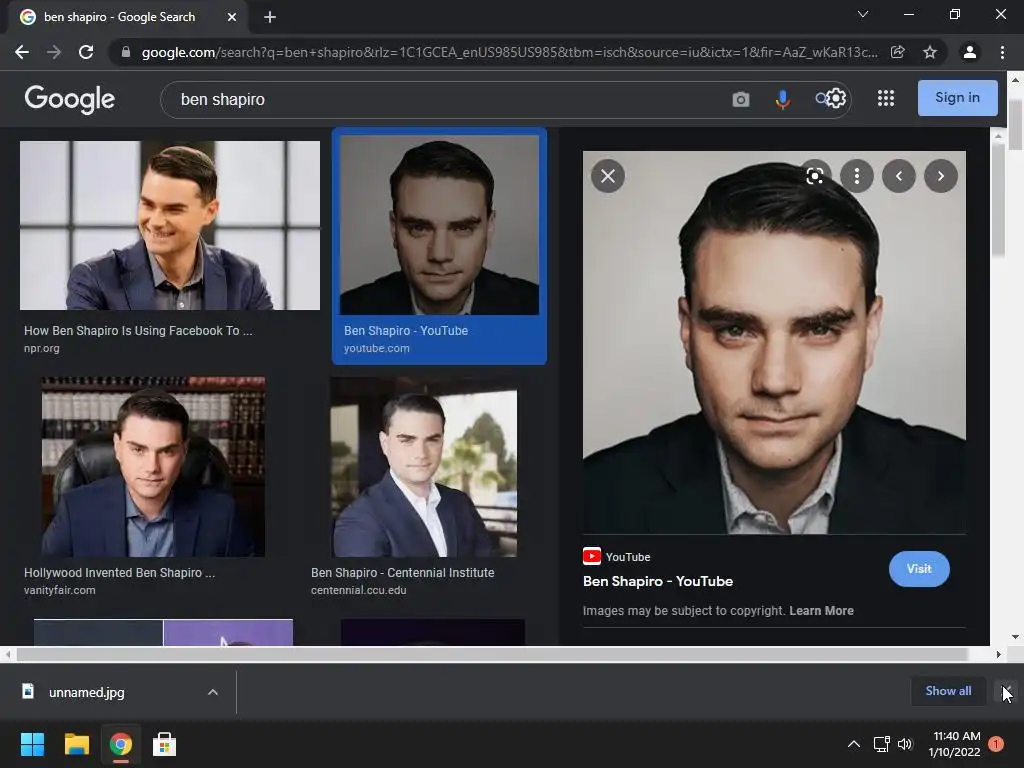Click the browser forward arrow
1024x768 pixels.
(54, 52)
